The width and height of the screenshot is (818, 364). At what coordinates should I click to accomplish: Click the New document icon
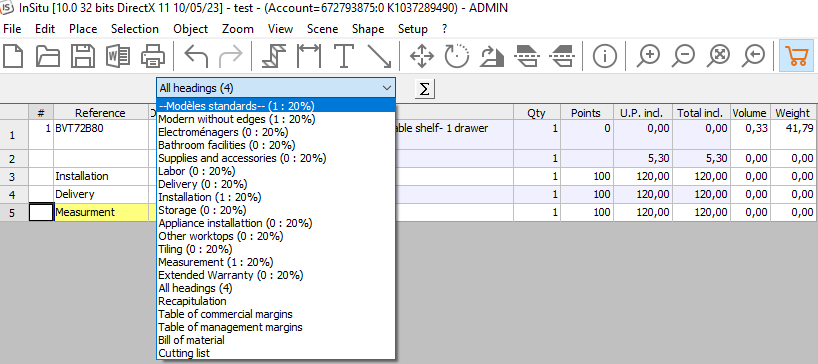point(14,55)
